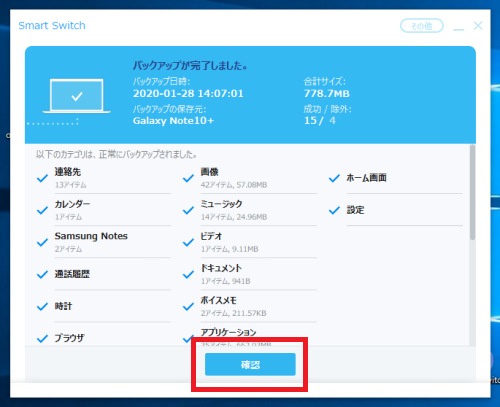500x407 pixels.
Task: Open the その他 menu button
Action: (422, 26)
